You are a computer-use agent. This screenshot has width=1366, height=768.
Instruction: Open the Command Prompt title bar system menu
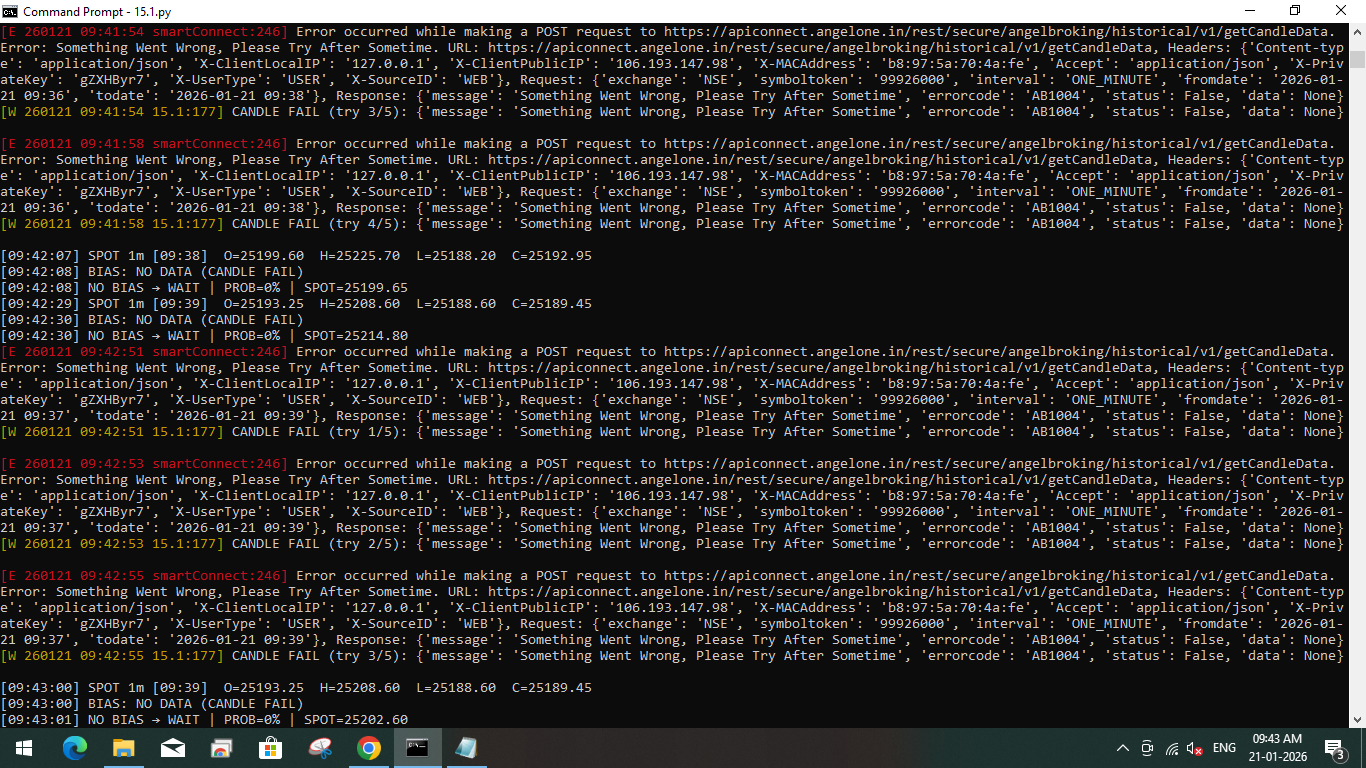(10, 10)
